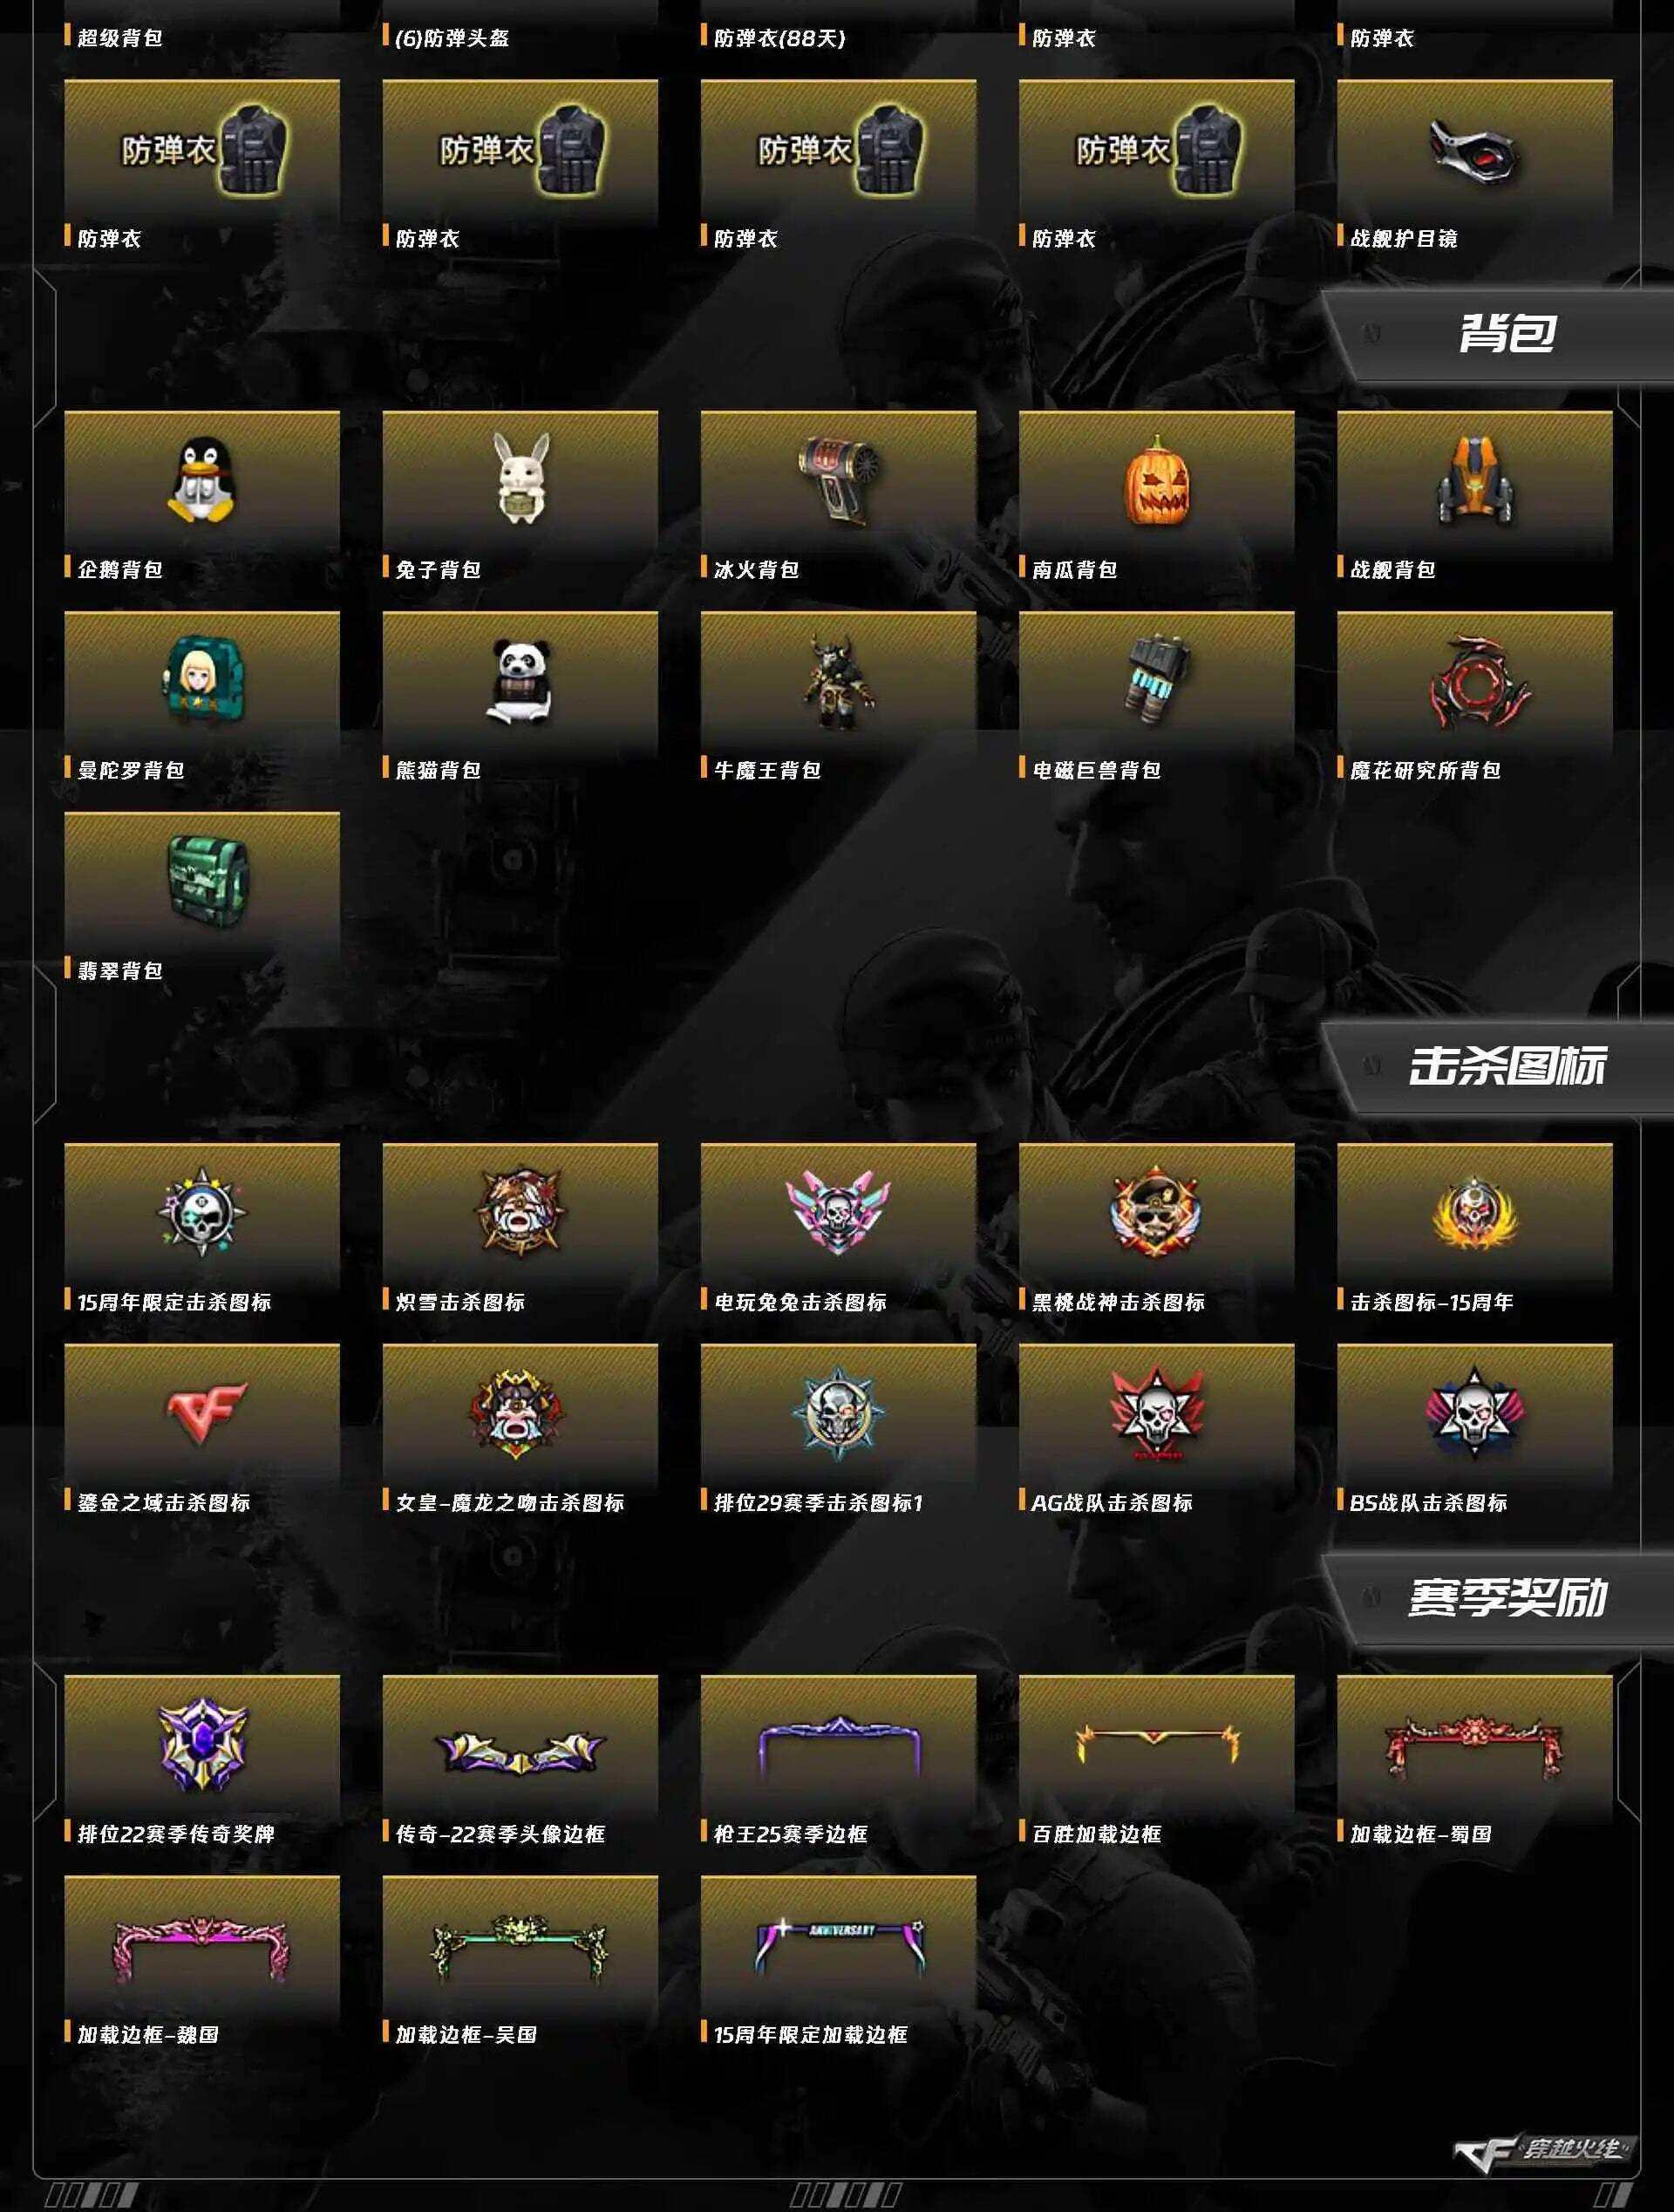Choose the 加载边框-蜀国 red frame thumbnail
The width and height of the screenshot is (1674, 2212).
click(x=1474, y=1745)
